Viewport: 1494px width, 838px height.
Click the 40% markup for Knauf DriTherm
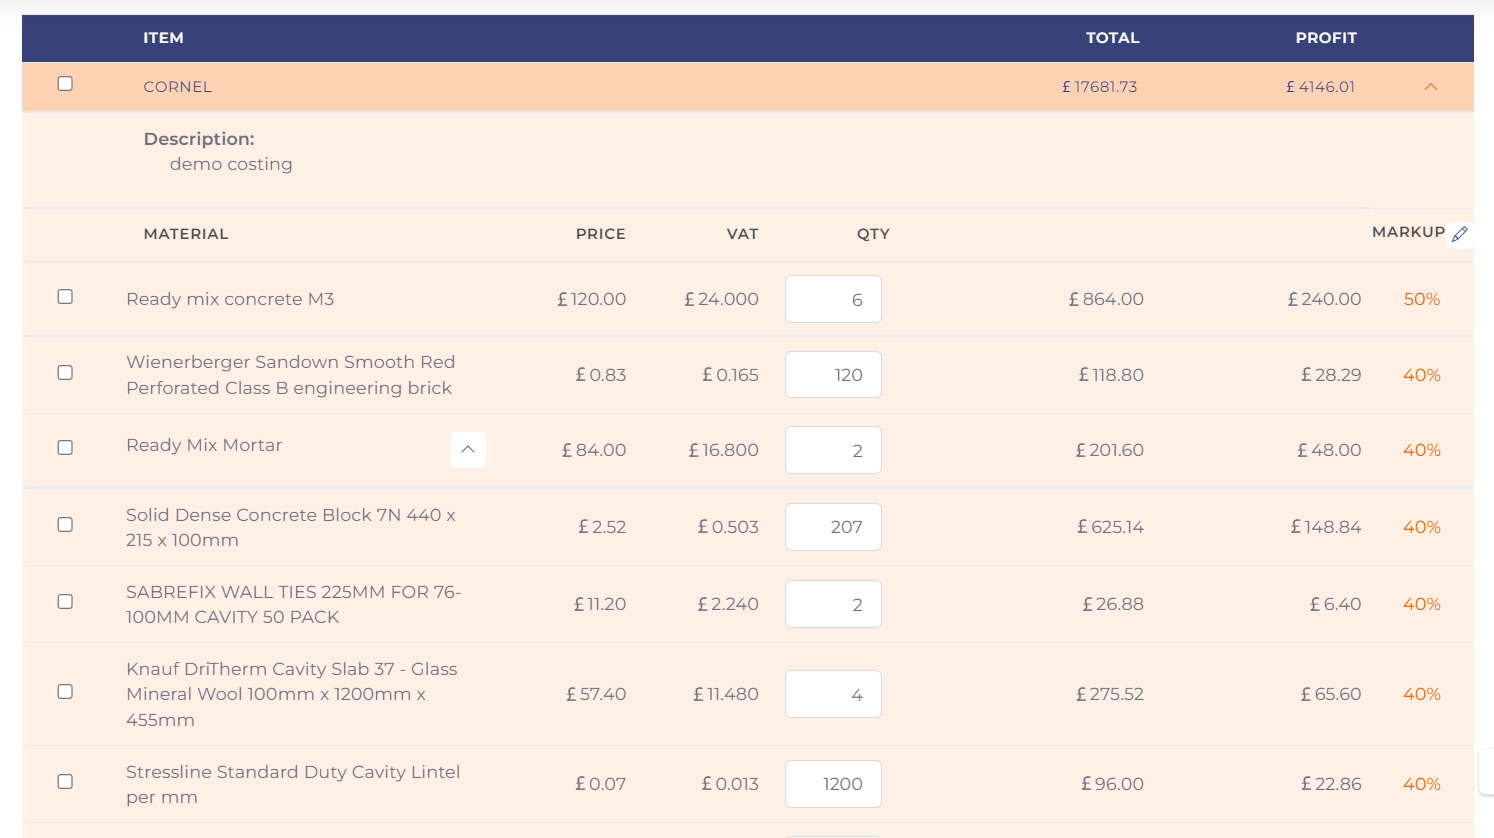[1421, 694]
